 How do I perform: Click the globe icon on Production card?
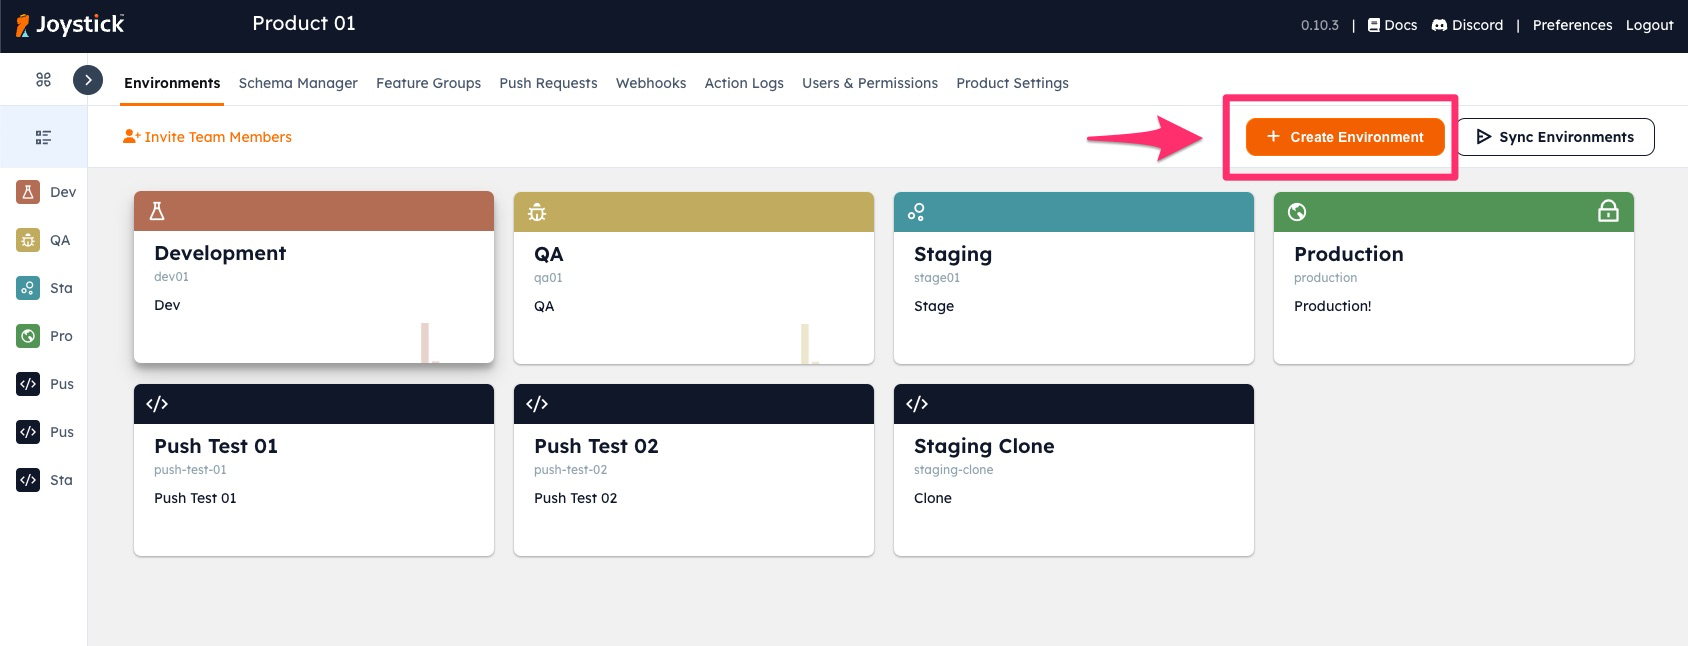click(1297, 212)
